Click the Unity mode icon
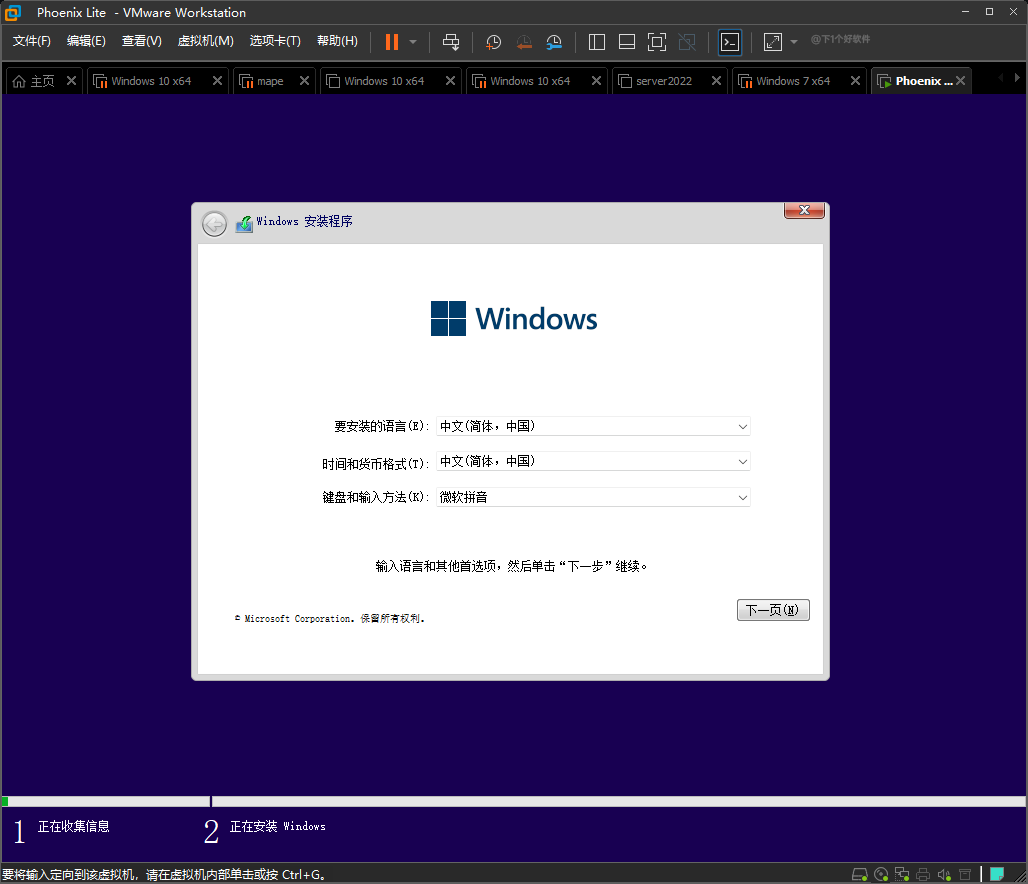 point(687,42)
